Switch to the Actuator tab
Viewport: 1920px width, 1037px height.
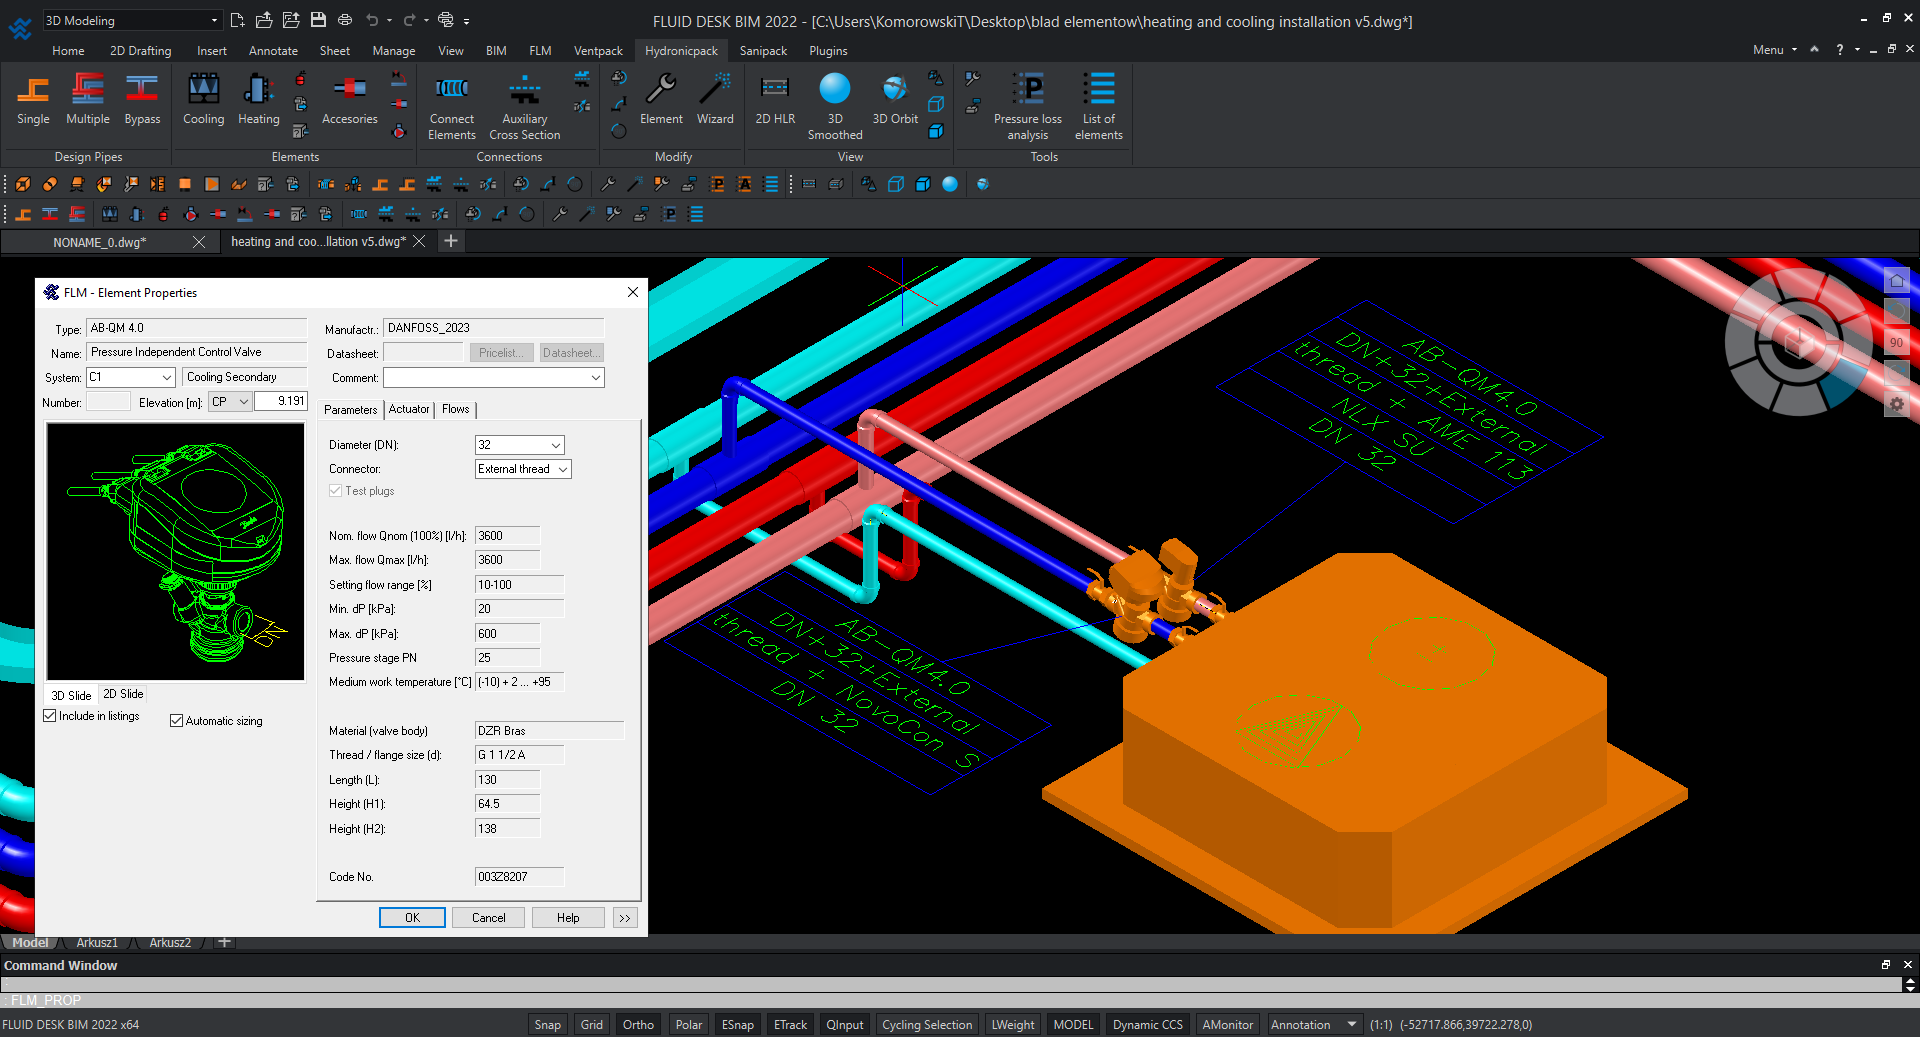click(x=409, y=409)
